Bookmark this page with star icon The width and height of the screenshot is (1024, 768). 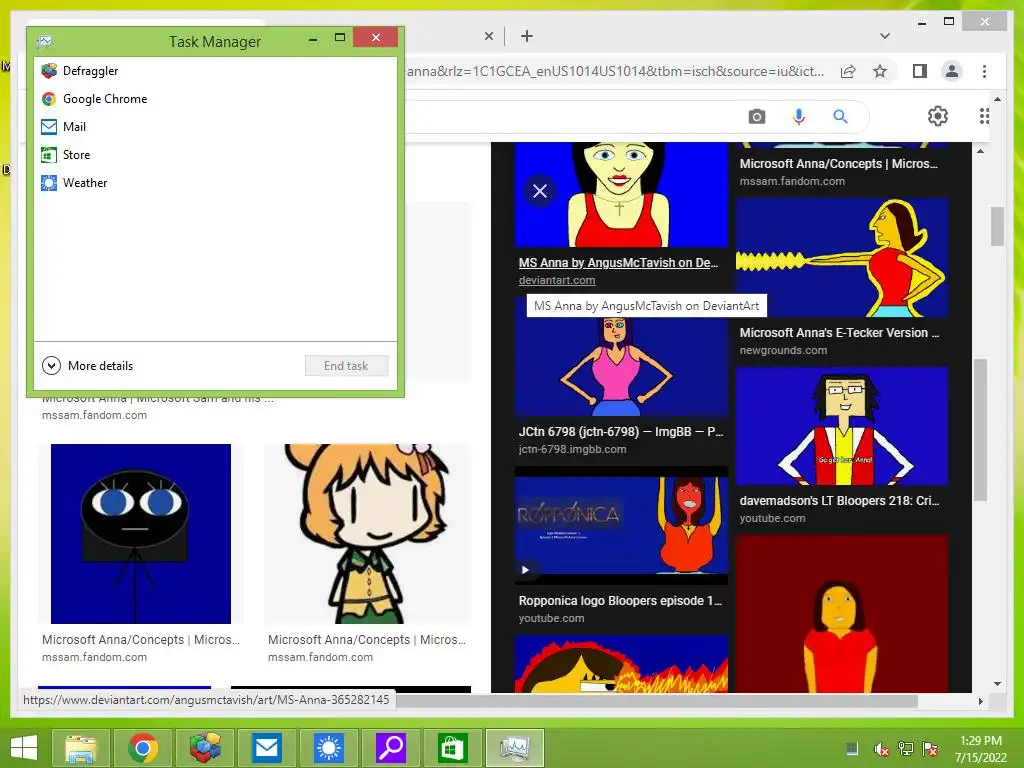tap(880, 71)
